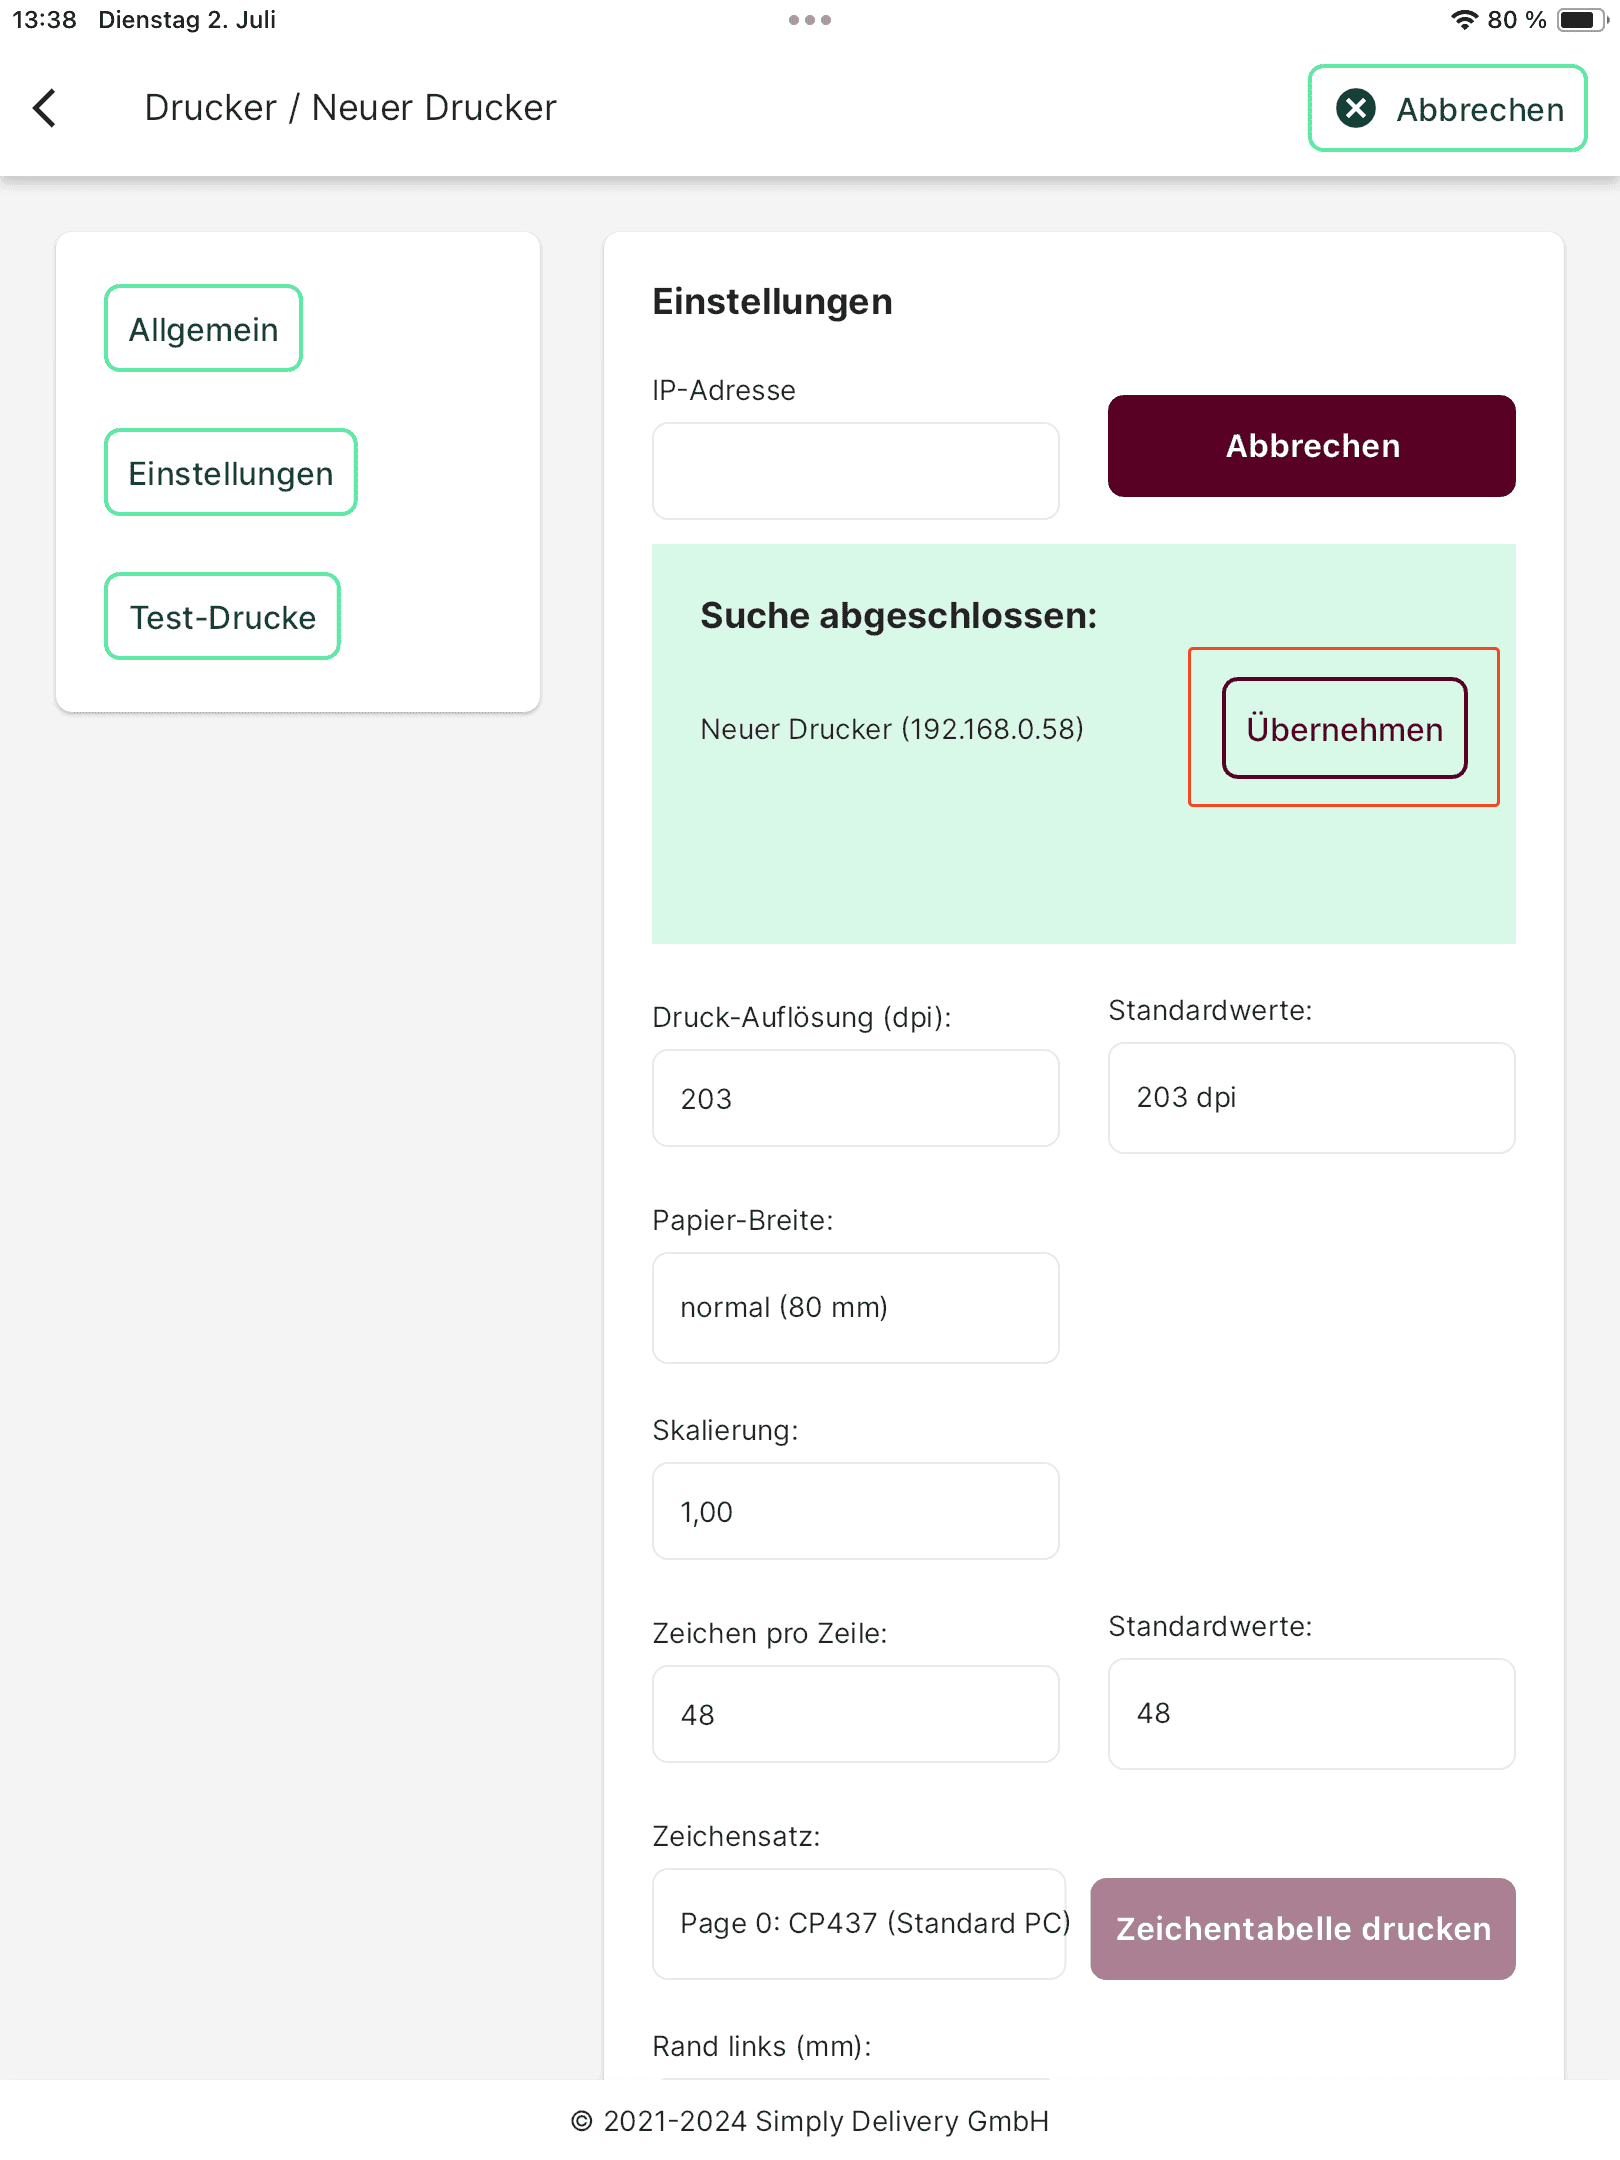Tap the battery status icon
Screen dimensions: 1620x2160
(x=1581, y=20)
